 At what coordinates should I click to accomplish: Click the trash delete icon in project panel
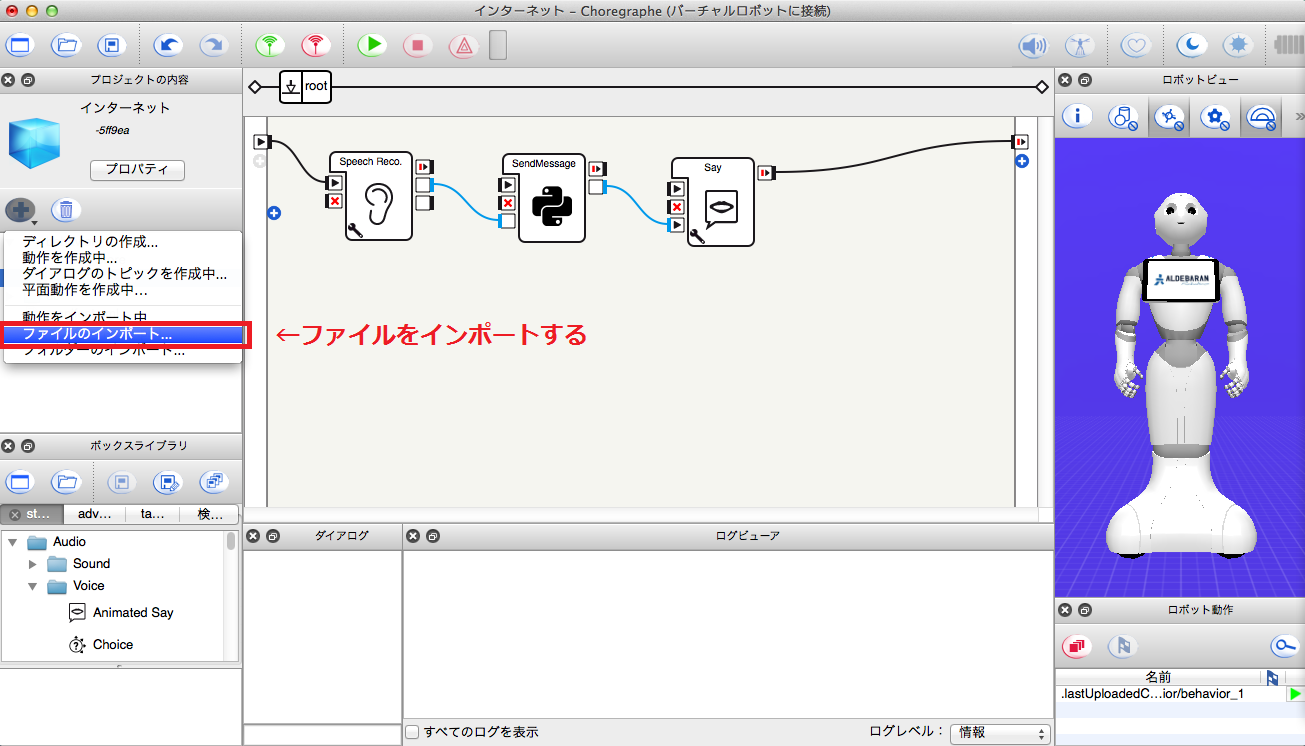pyautogui.click(x=66, y=210)
